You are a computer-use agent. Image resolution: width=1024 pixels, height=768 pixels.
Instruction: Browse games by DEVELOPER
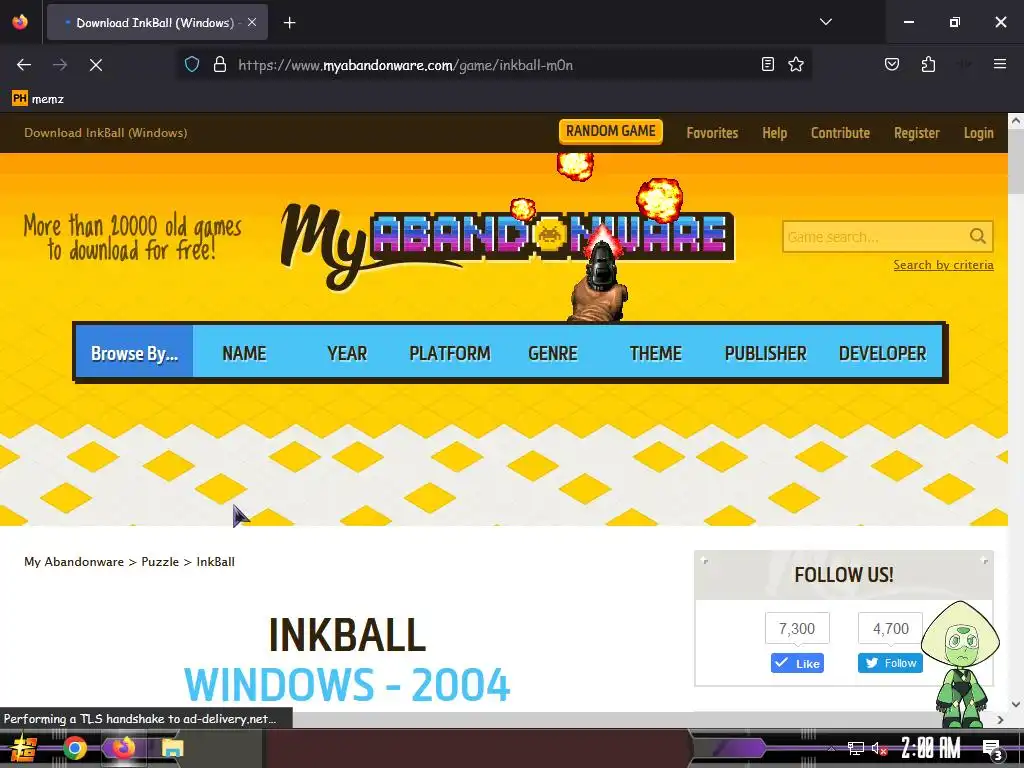[882, 353]
